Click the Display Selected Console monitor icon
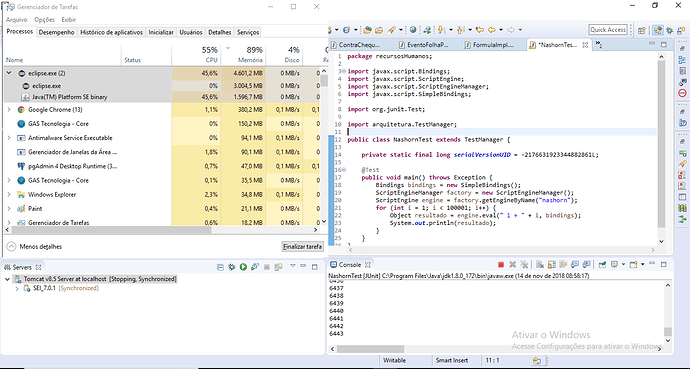 [615, 264]
